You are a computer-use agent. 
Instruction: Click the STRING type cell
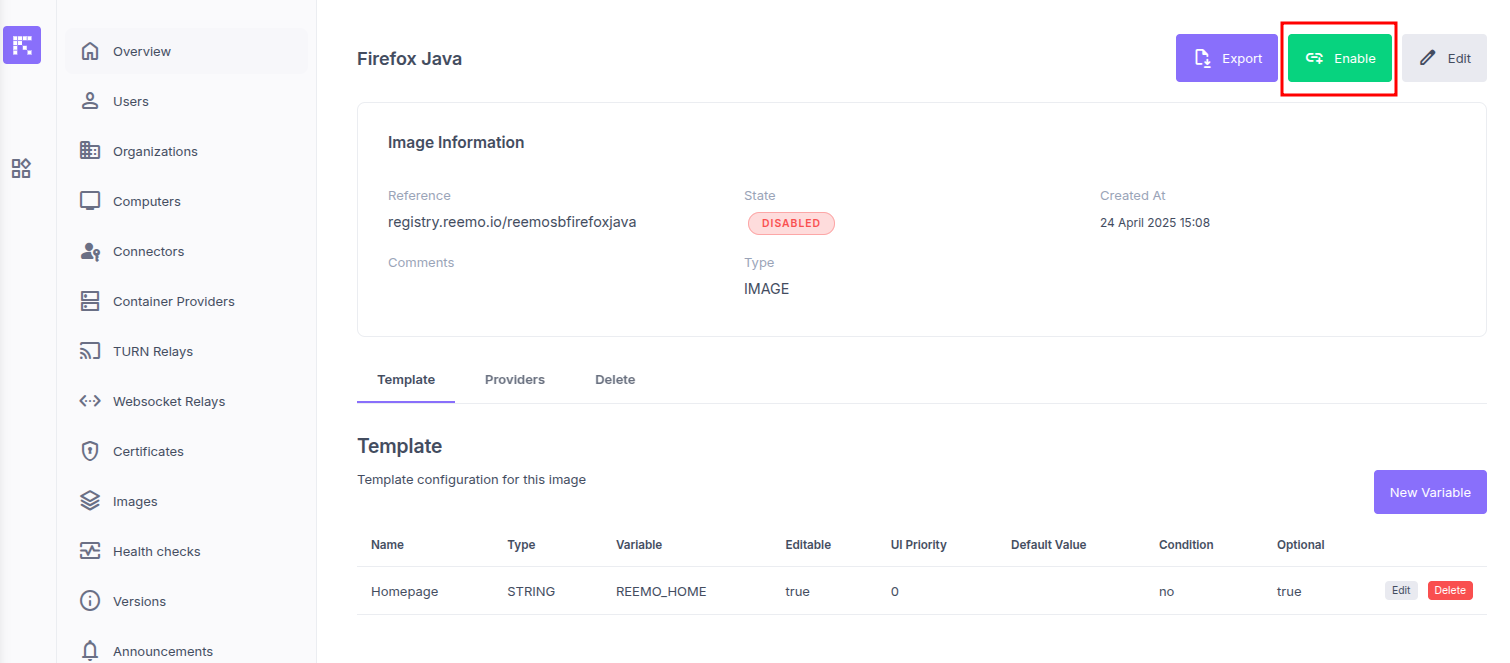coord(531,591)
